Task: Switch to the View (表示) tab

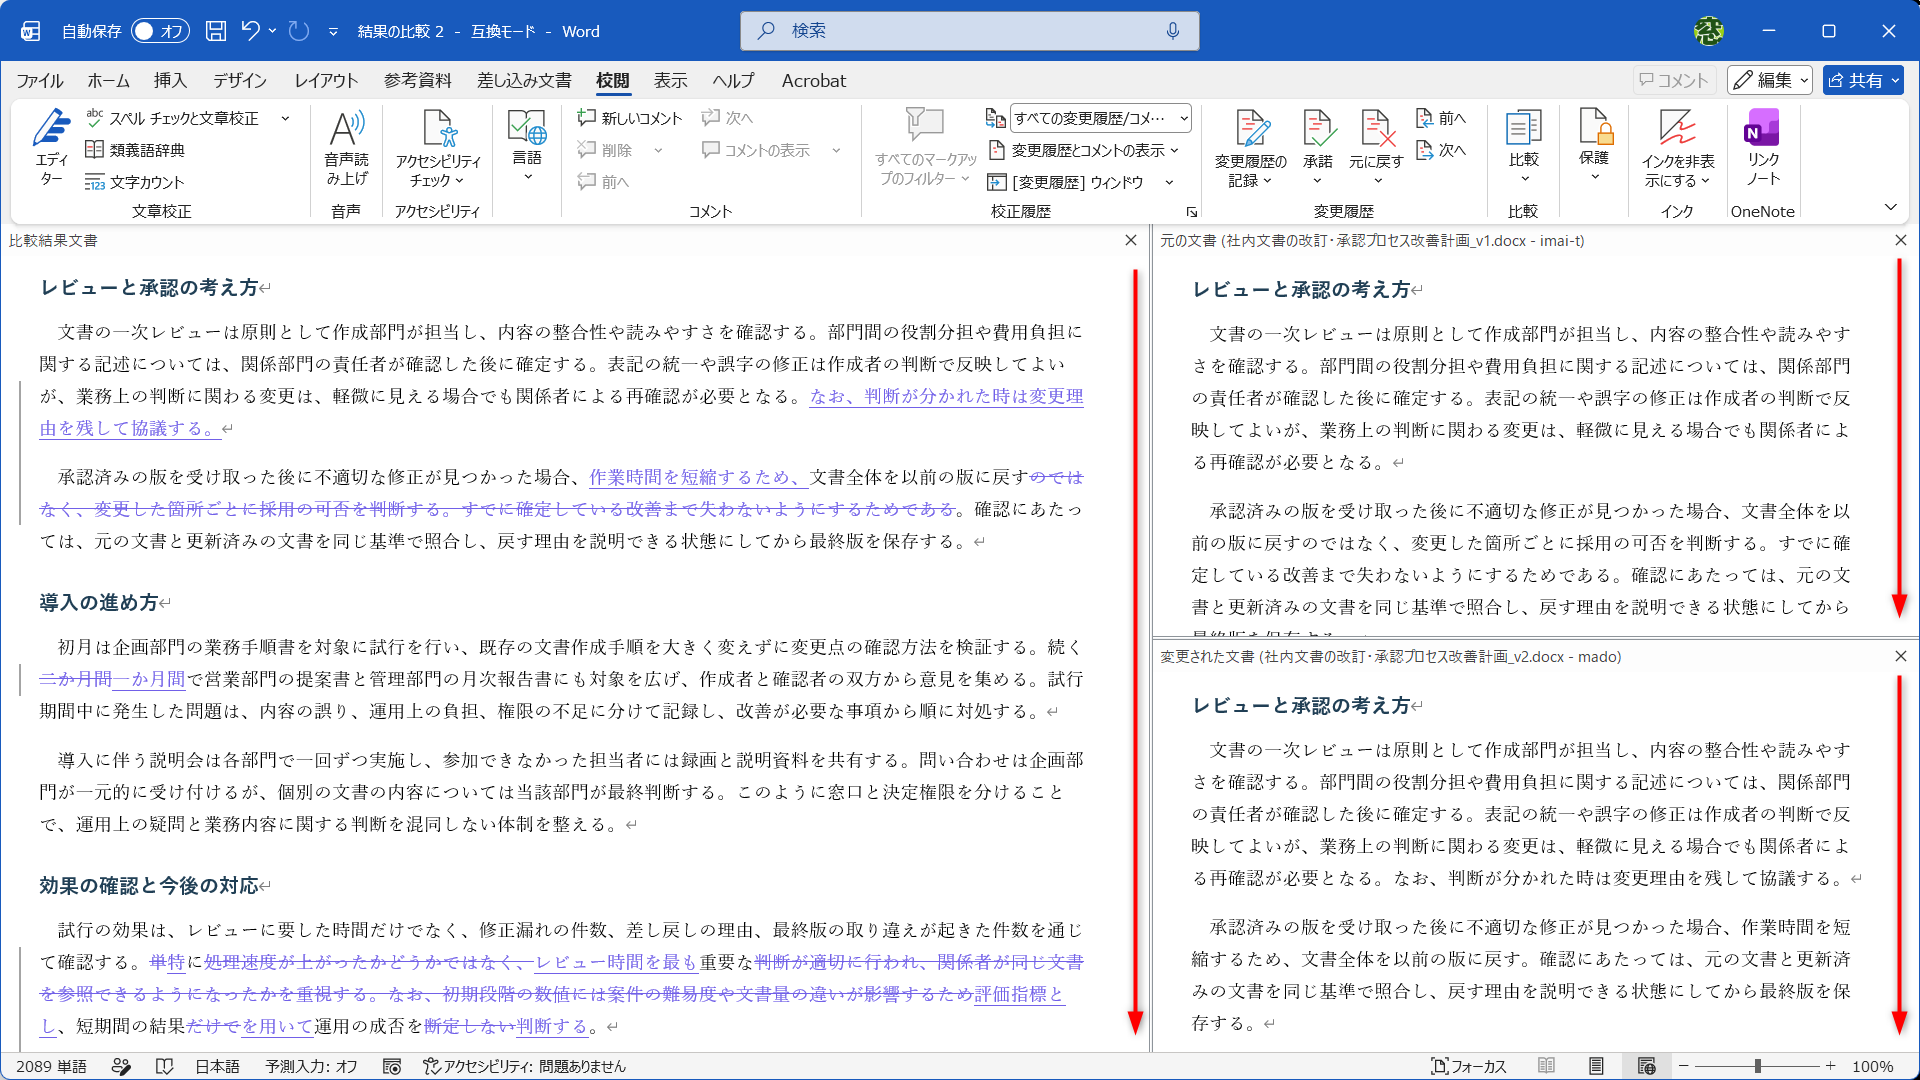Action: coord(670,80)
